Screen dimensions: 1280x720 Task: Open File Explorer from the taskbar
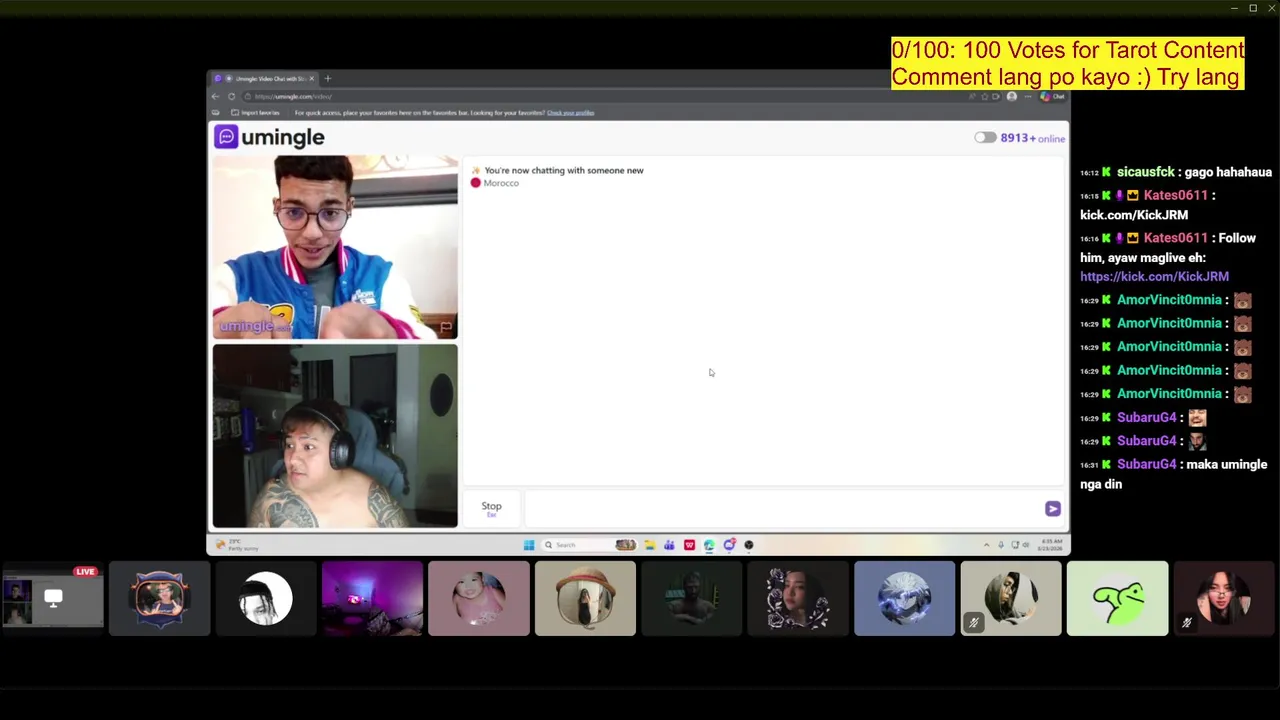coord(649,545)
